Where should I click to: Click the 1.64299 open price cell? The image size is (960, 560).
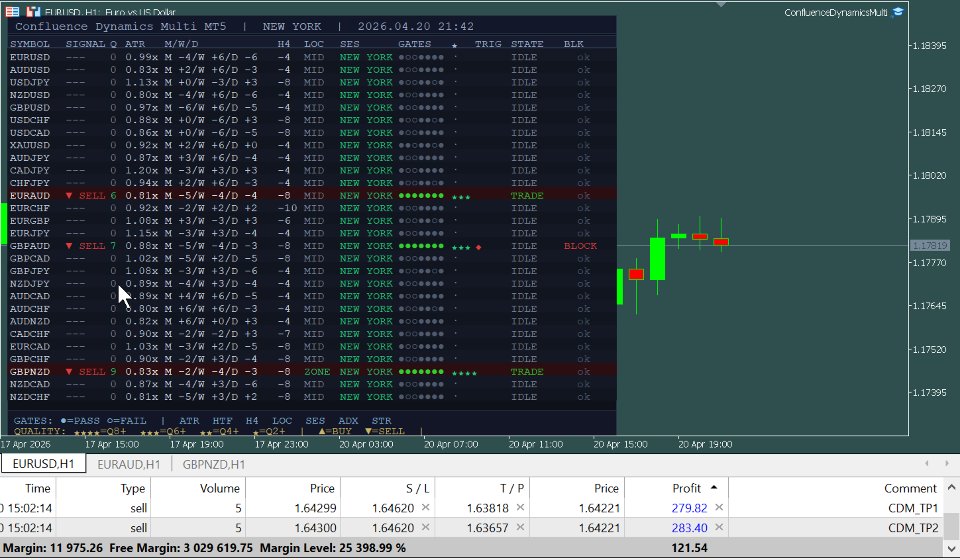315,508
